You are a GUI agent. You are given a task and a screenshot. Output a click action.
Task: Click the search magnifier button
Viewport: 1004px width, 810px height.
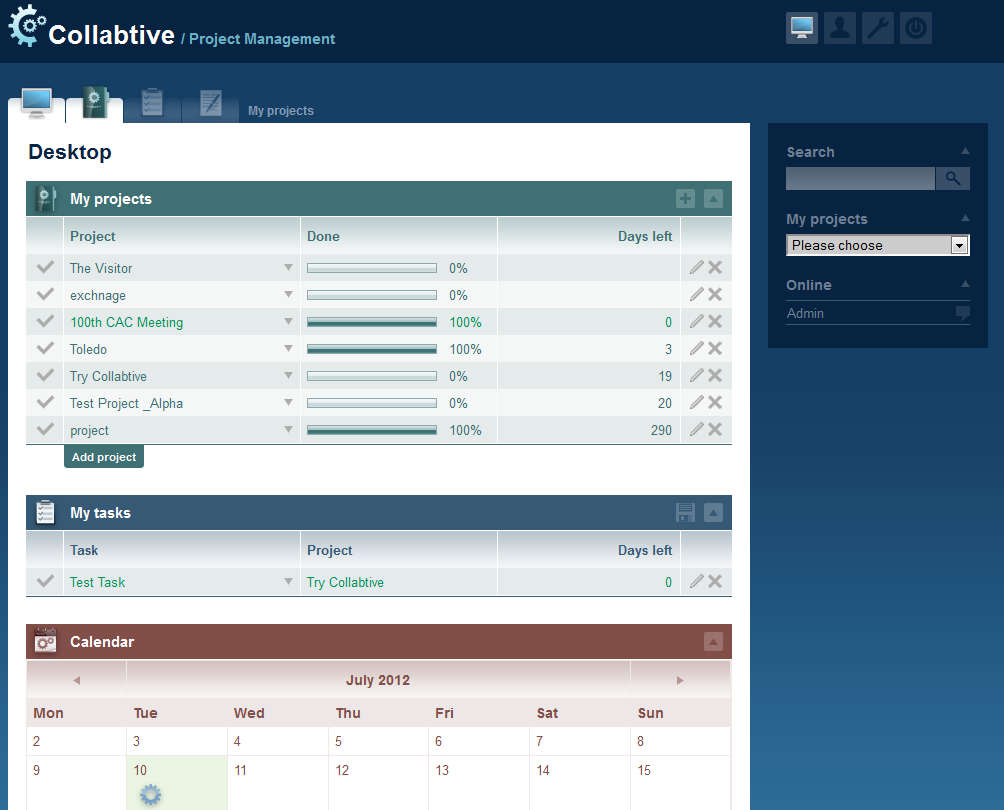(x=953, y=179)
